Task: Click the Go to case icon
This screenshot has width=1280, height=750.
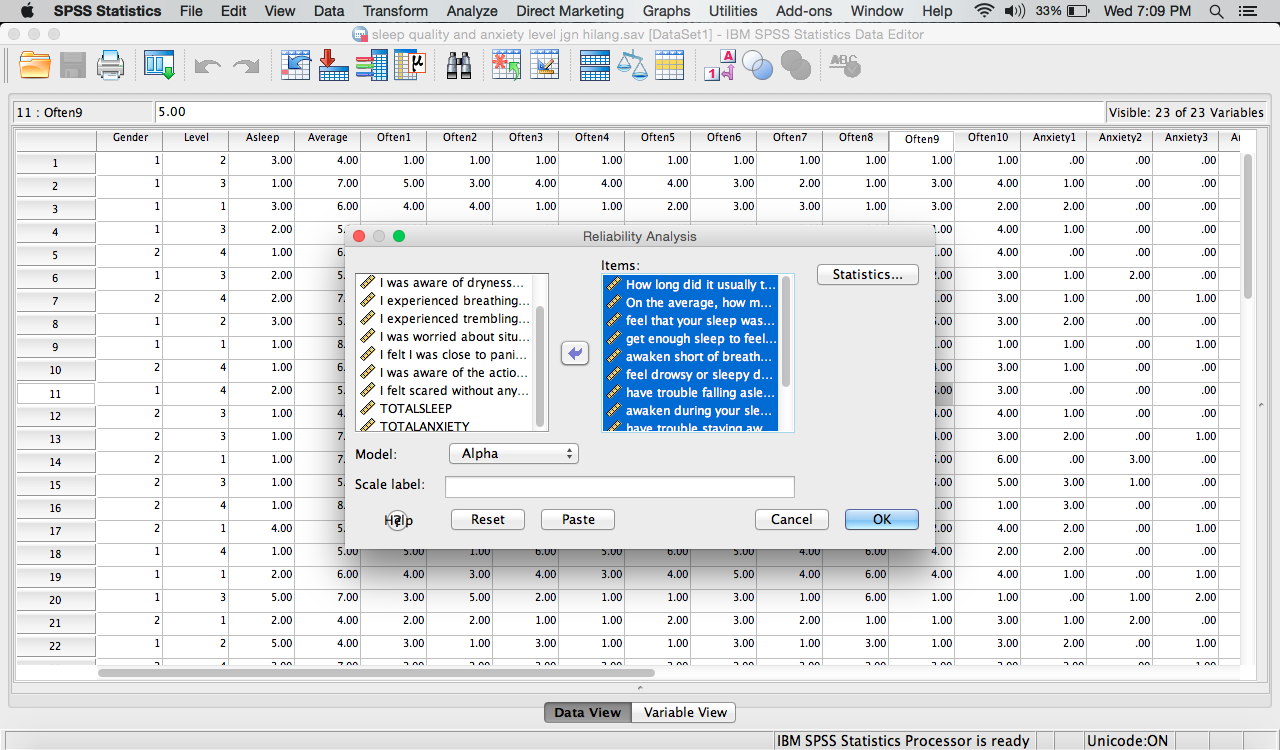Action: point(296,66)
